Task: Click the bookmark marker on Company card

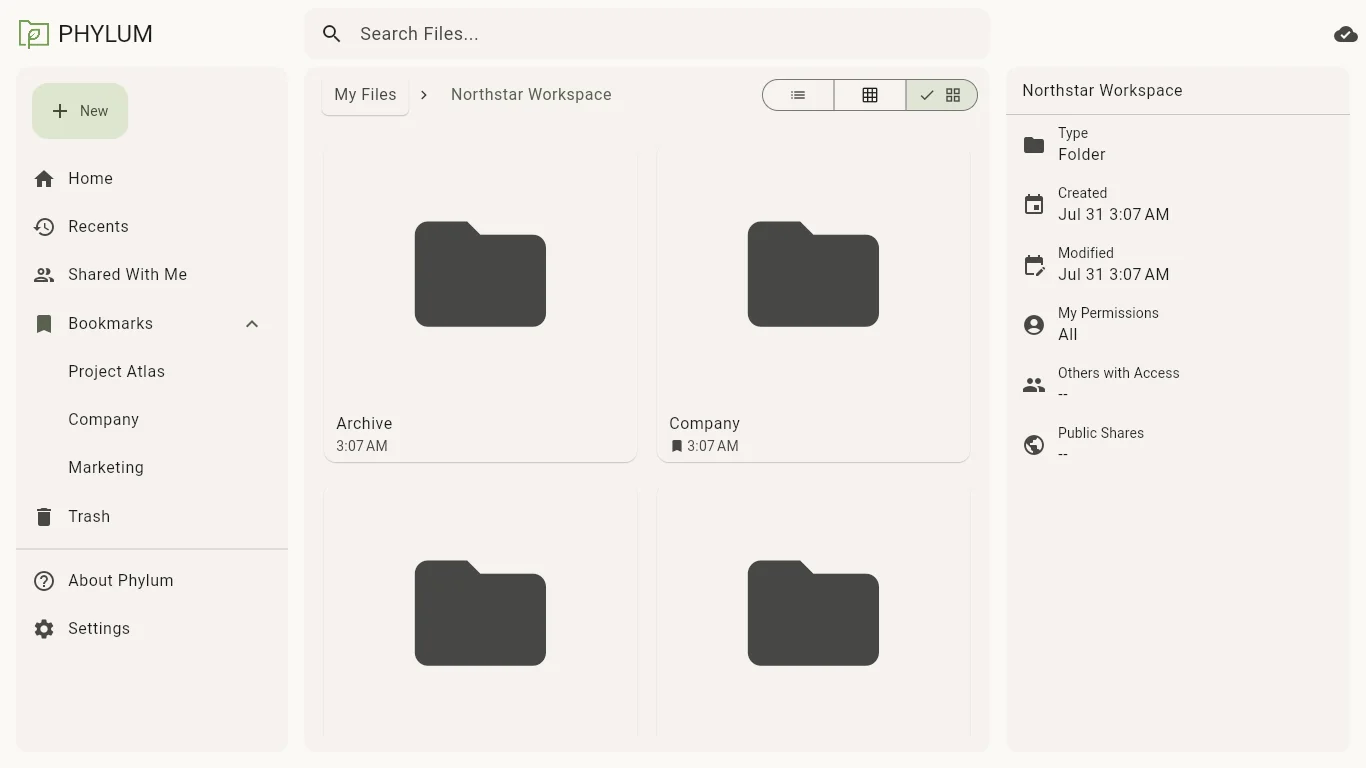Action: click(677, 446)
